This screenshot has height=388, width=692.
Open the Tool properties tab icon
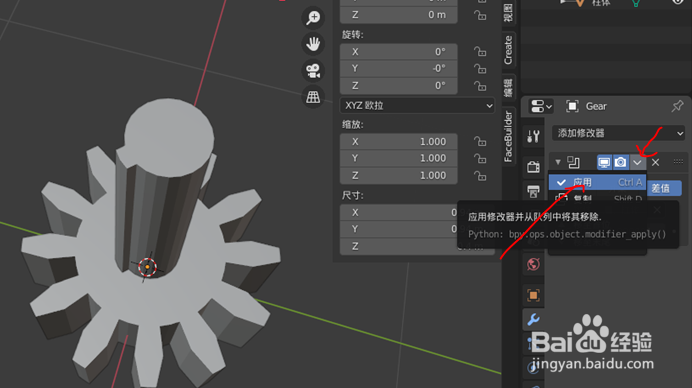533,136
